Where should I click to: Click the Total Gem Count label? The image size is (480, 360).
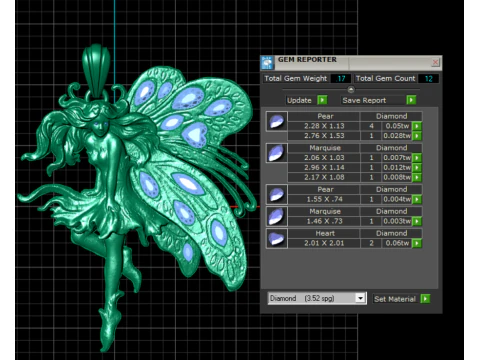point(385,79)
